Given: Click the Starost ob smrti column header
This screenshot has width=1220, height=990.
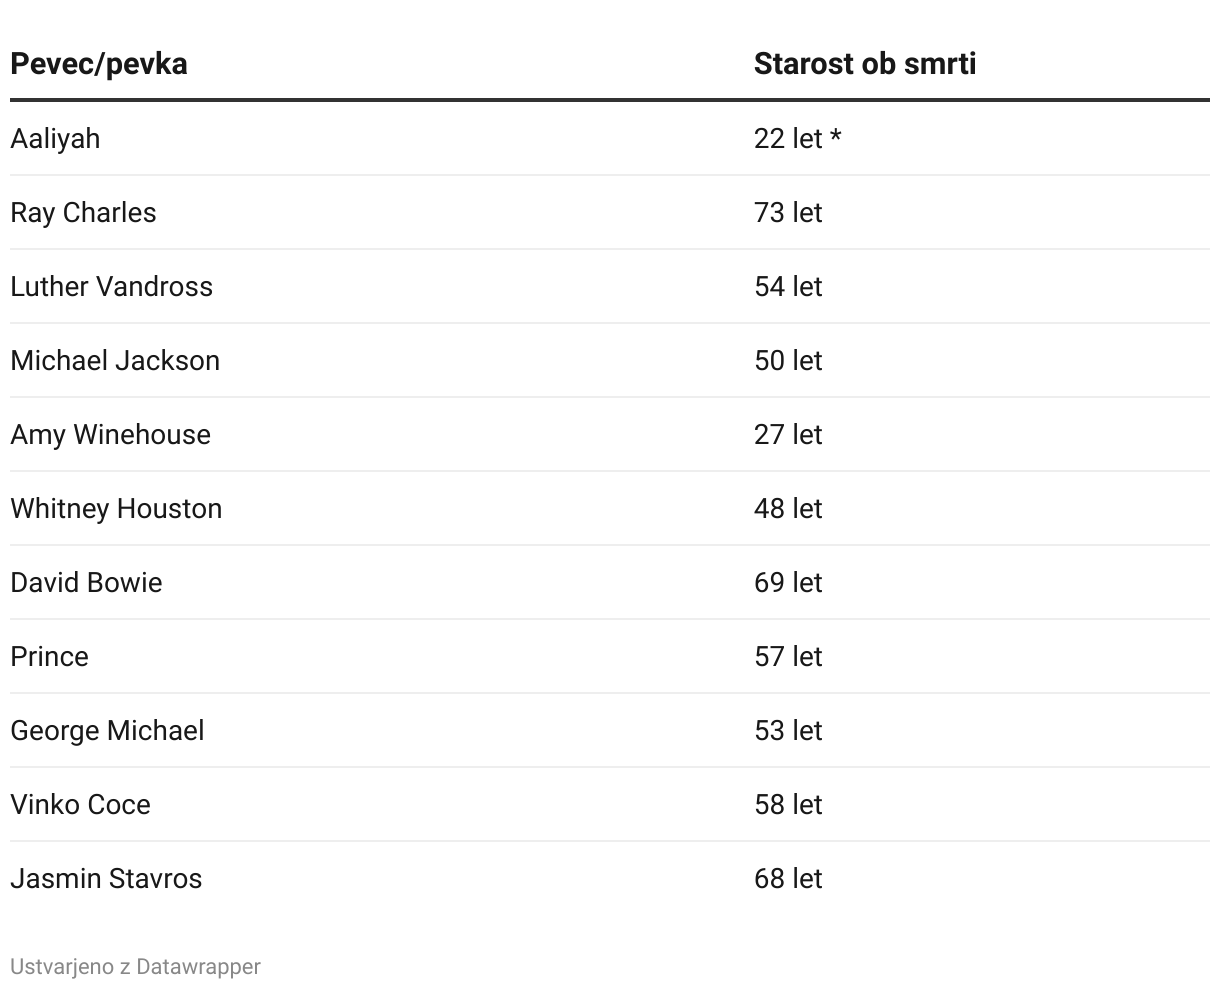Looking at the screenshot, I should [x=865, y=64].
